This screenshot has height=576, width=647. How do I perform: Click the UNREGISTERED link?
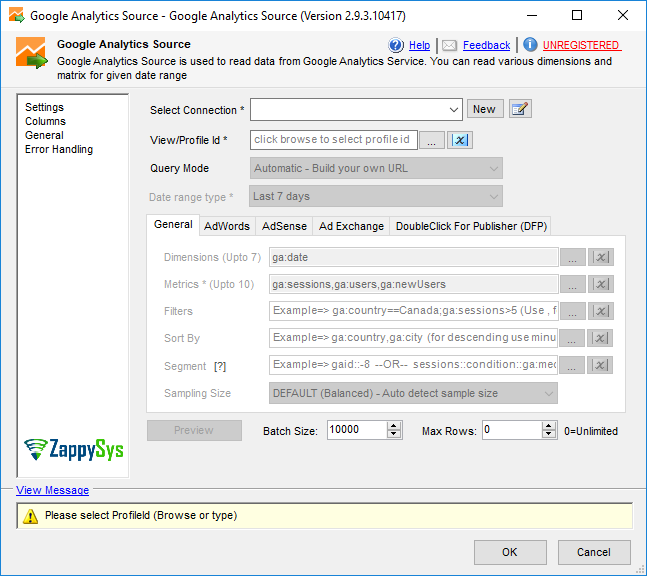(581, 45)
